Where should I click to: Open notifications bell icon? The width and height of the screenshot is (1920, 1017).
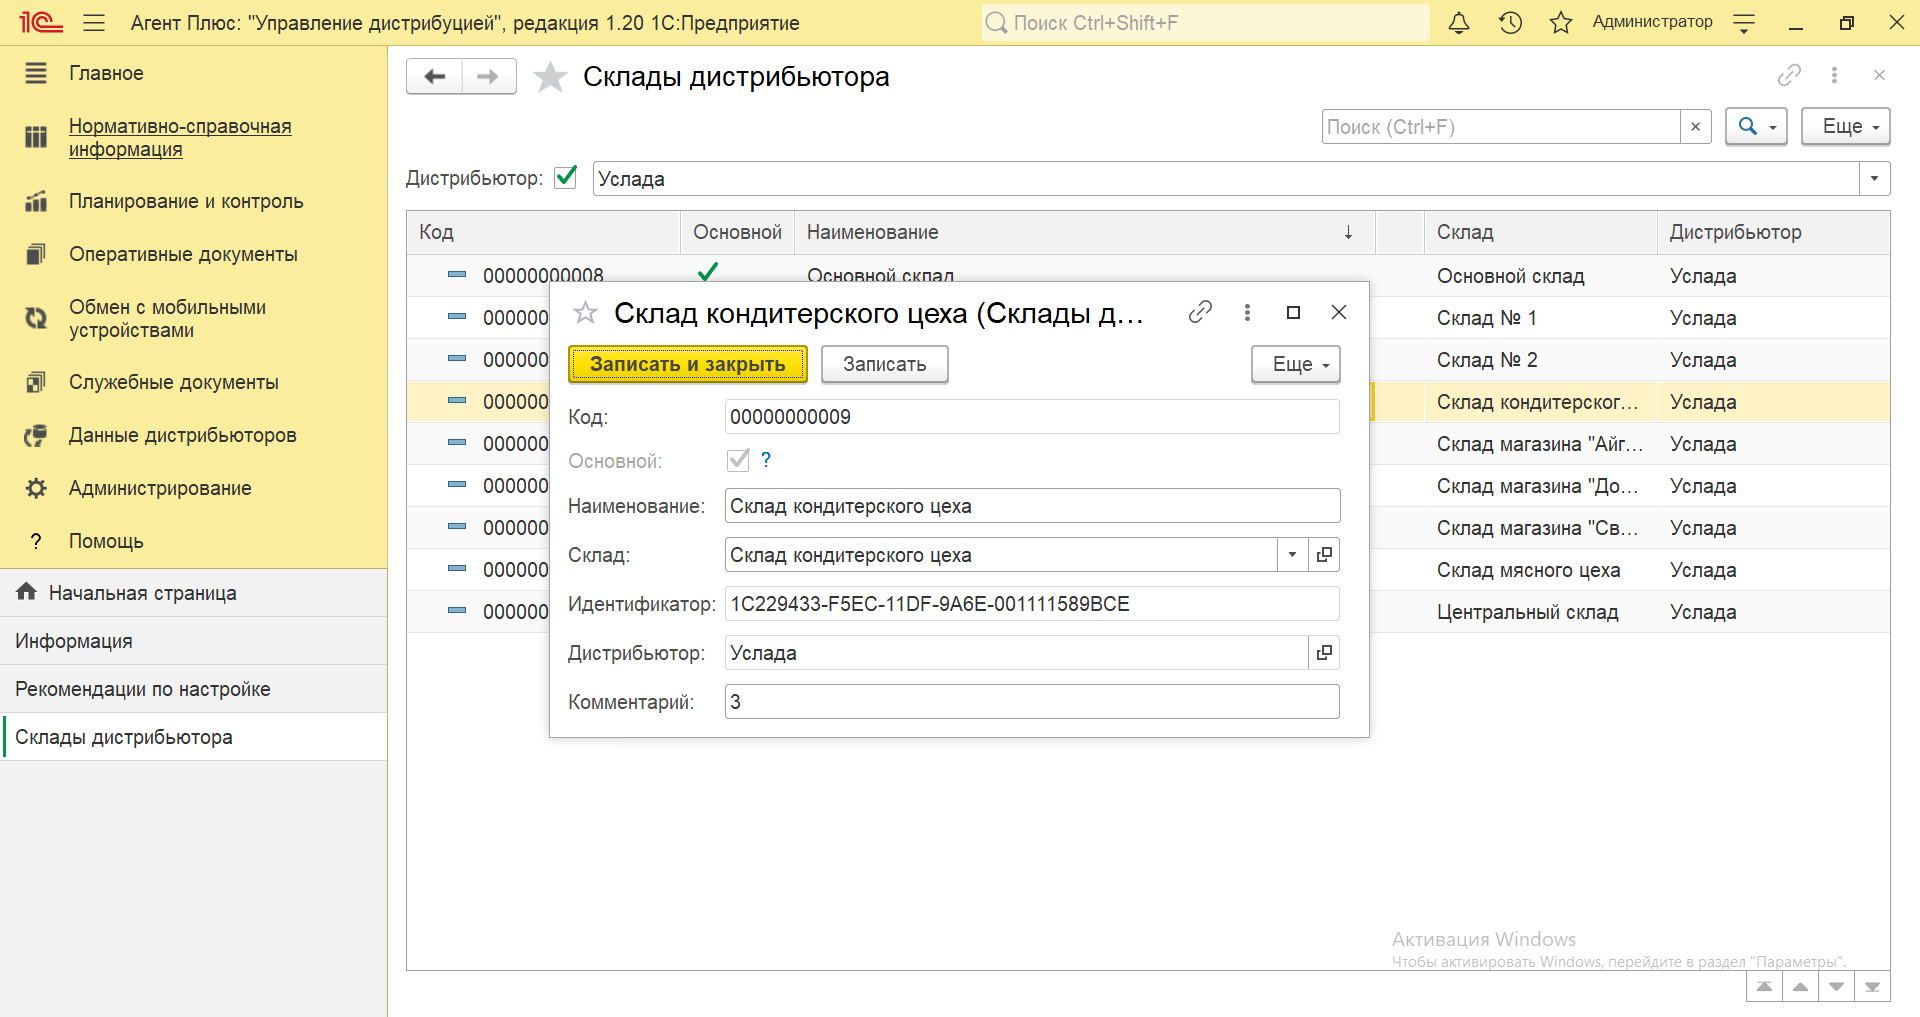click(1459, 22)
